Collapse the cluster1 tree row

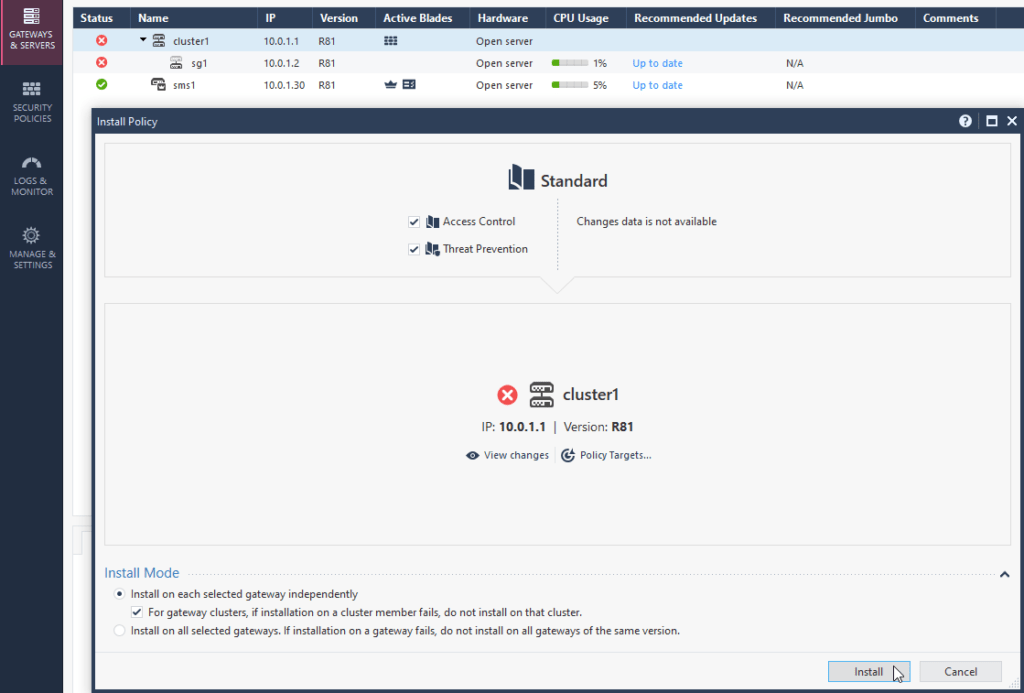point(140,40)
